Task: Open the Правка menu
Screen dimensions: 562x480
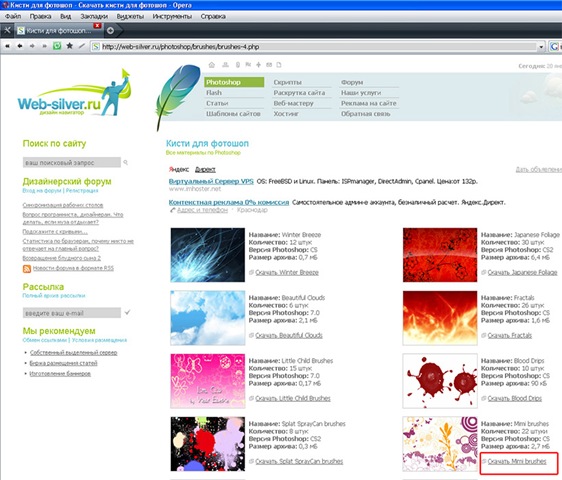Action: tap(40, 16)
